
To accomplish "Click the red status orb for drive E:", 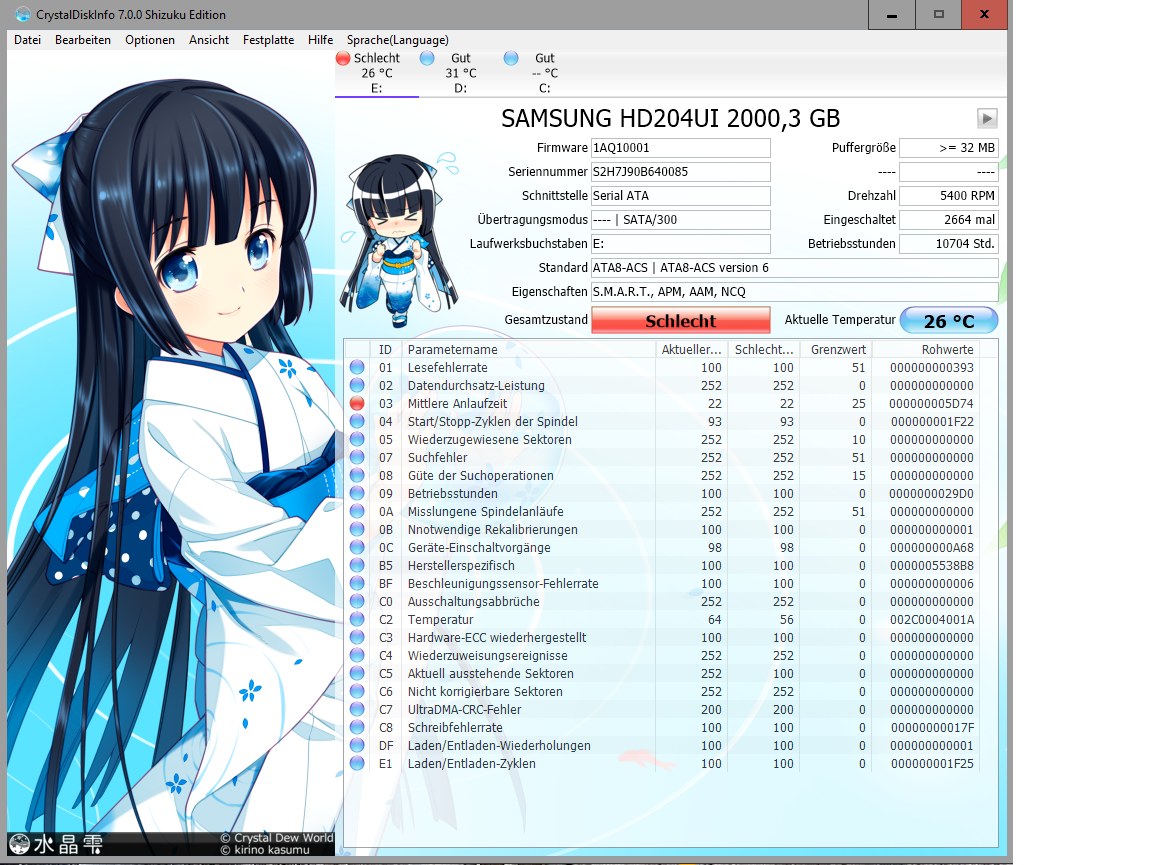I will pyautogui.click(x=343, y=58).
